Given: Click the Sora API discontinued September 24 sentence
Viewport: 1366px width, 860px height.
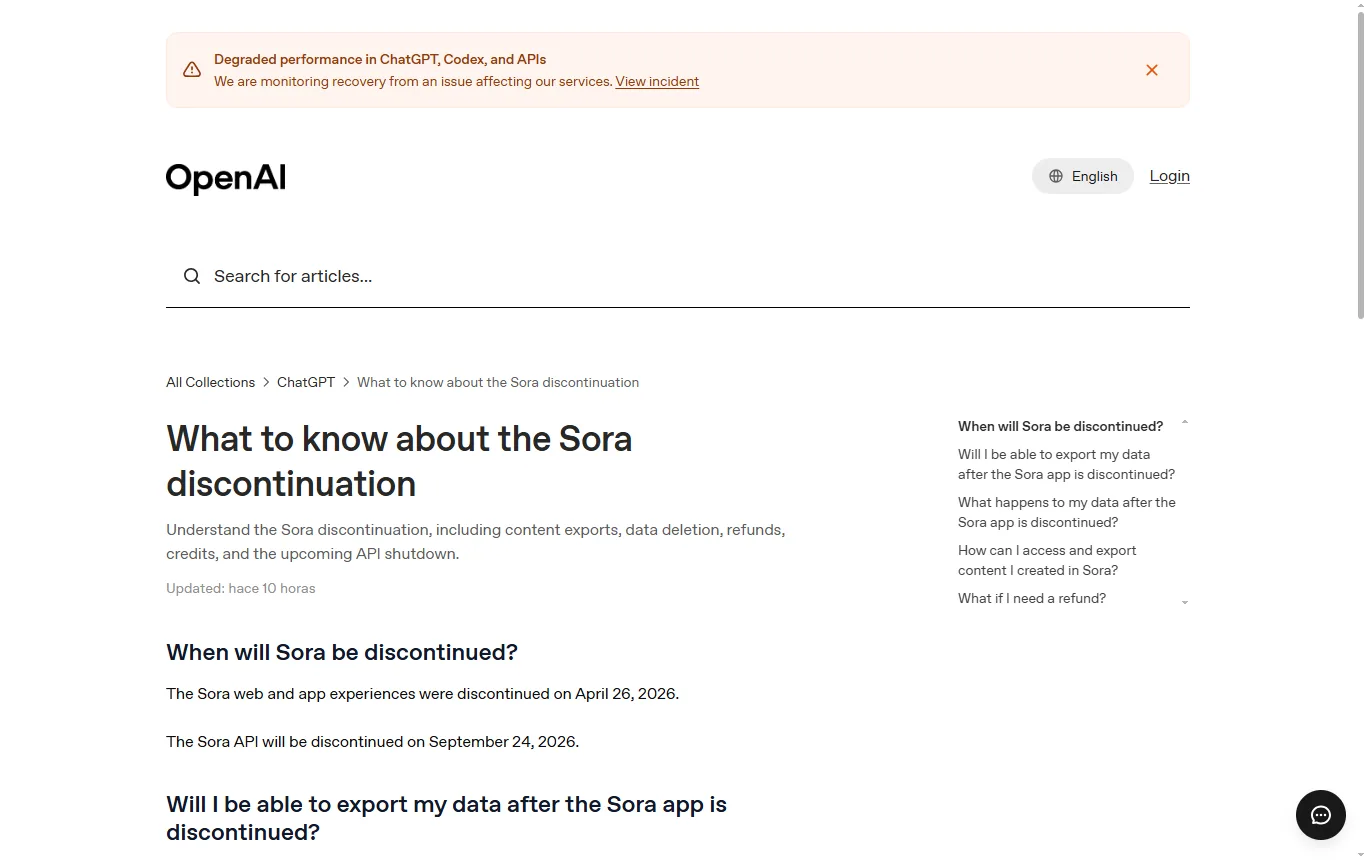Looking at the screenshot, I should click(372, 742).
